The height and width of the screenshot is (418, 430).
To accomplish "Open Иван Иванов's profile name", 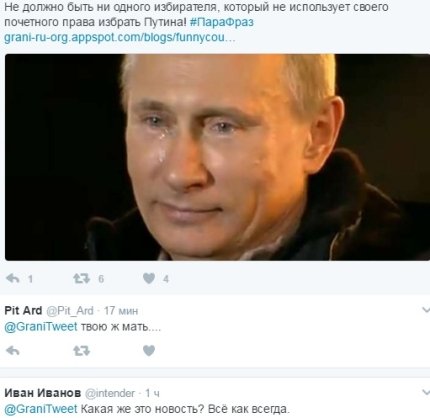I will (x=43, y=393).
